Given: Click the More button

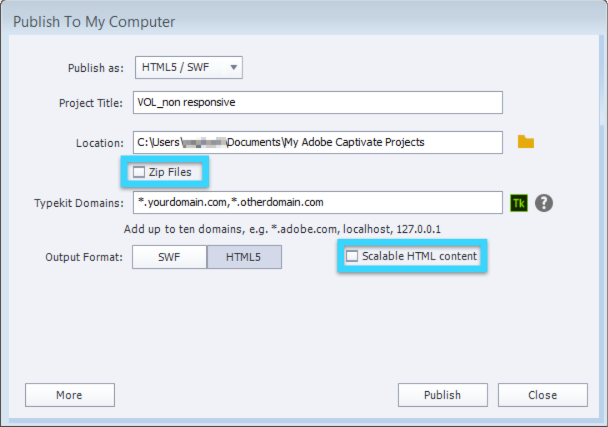Looking at the screenshot, I should click(70, 395).
